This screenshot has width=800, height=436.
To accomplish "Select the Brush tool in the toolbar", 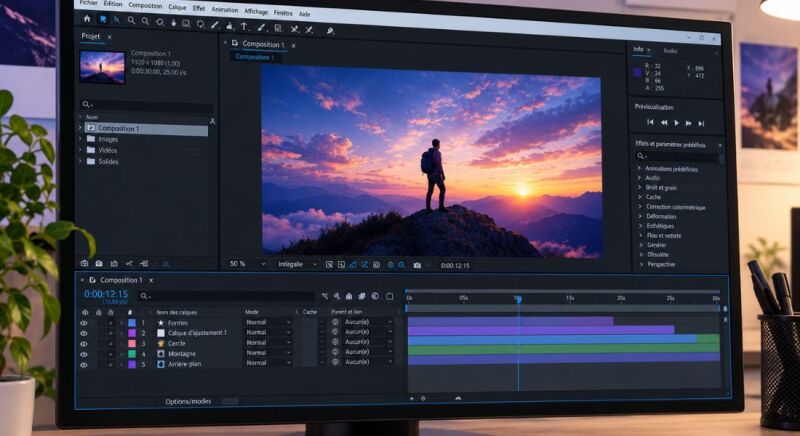I will pos(261,27).
